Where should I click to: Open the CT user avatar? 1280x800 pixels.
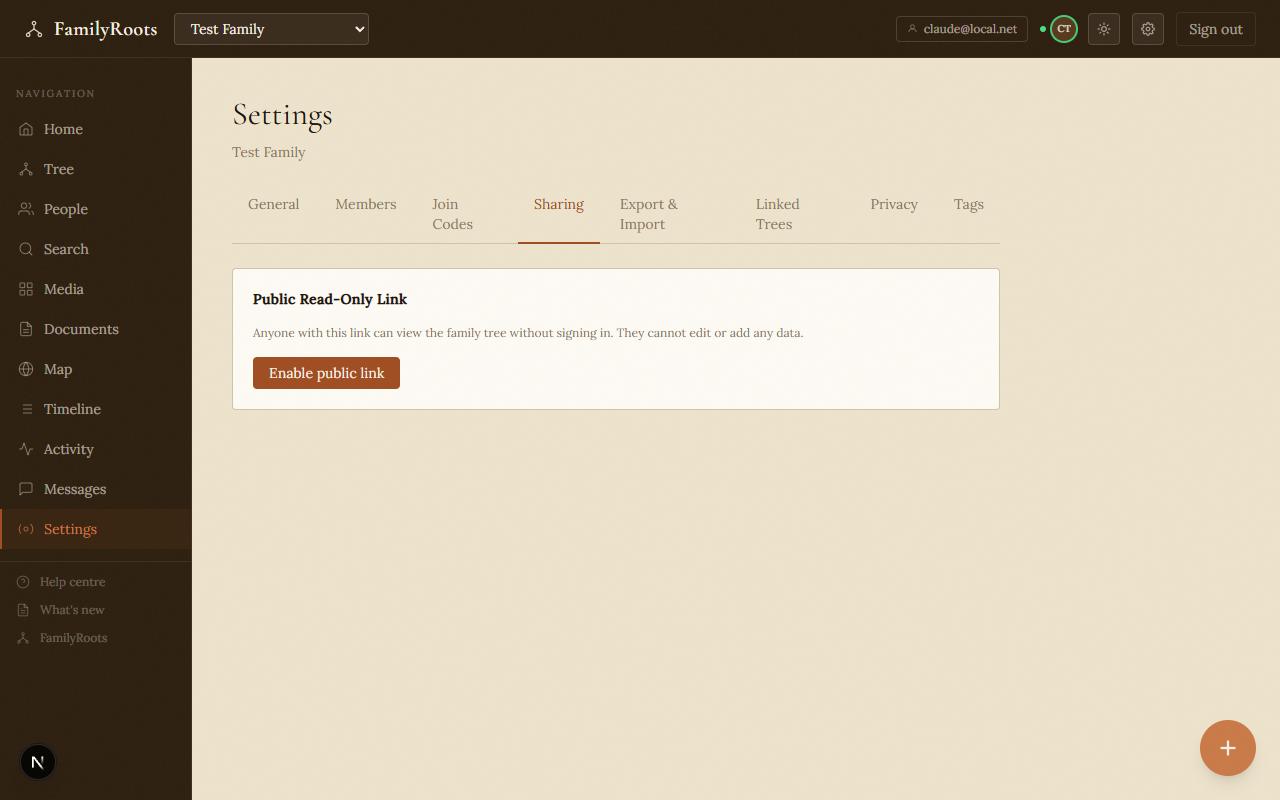[1064, 29]
